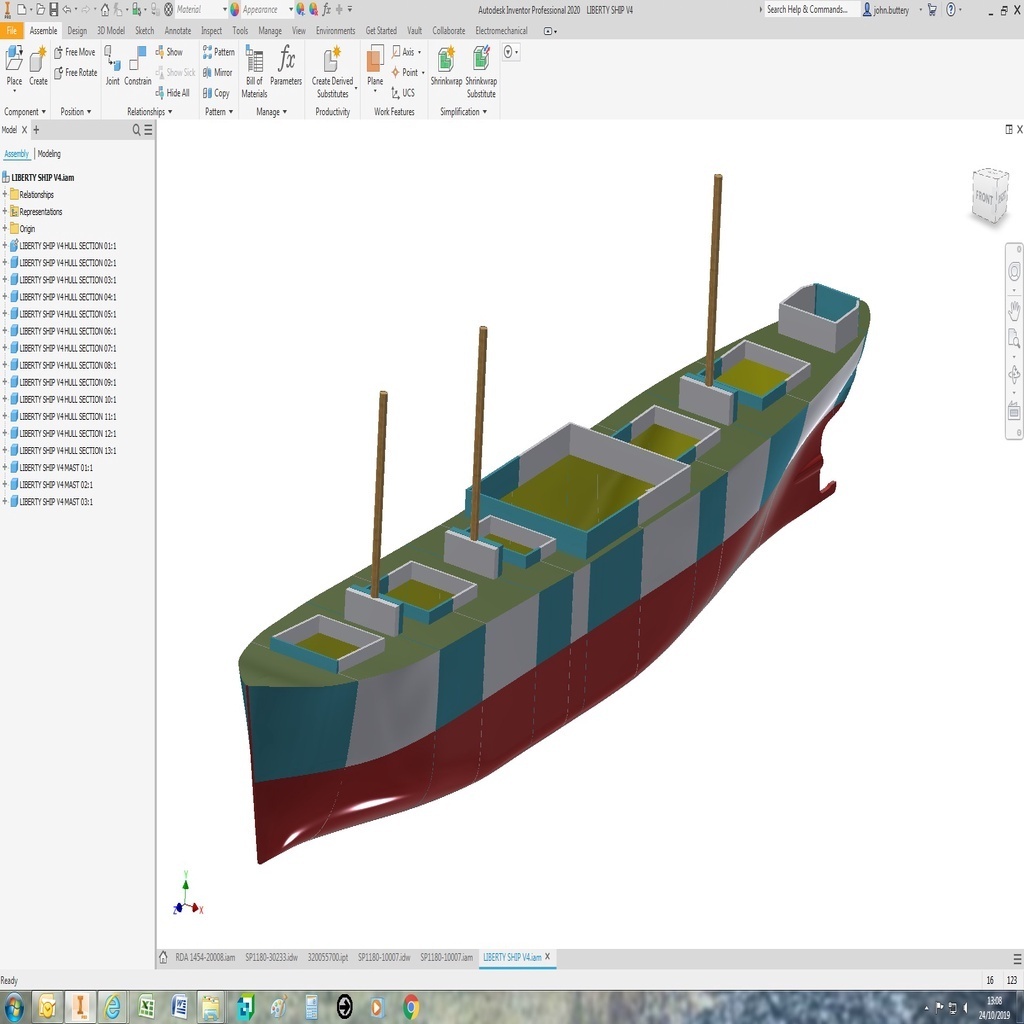Click the Constrain tool icon
The height and width of the screenshot is (1024, 1024).
[x=137, y=59]
